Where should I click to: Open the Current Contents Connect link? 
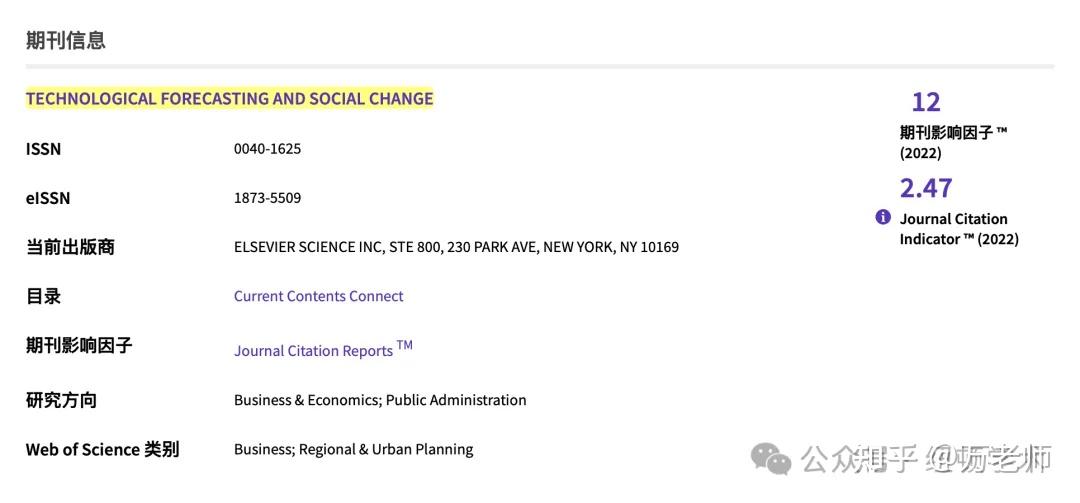click(x=318, y=296)
